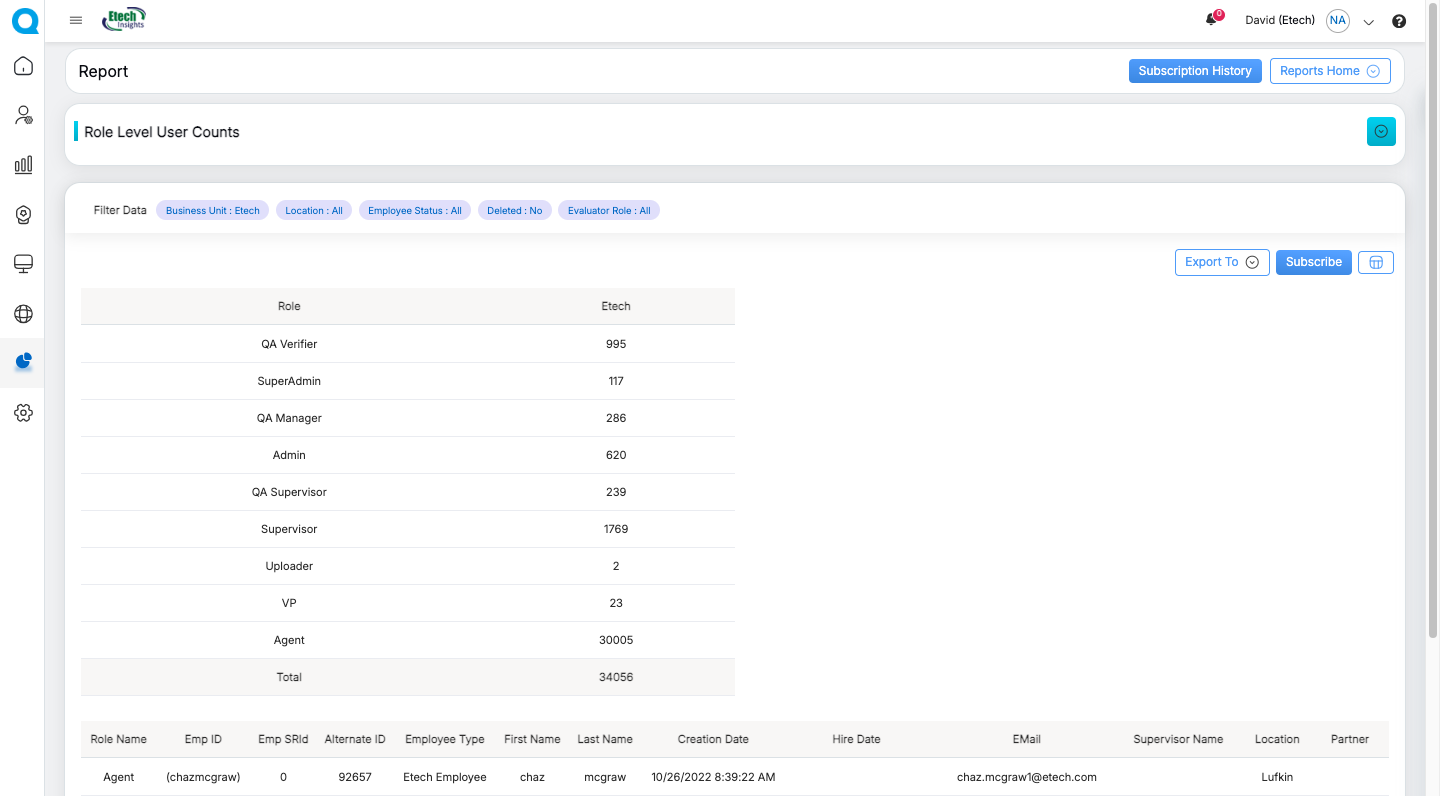Open the user profile dropdown chevron
Image resolution: width=1440 pixels, height=796 pixels.
click(1369, 22)
